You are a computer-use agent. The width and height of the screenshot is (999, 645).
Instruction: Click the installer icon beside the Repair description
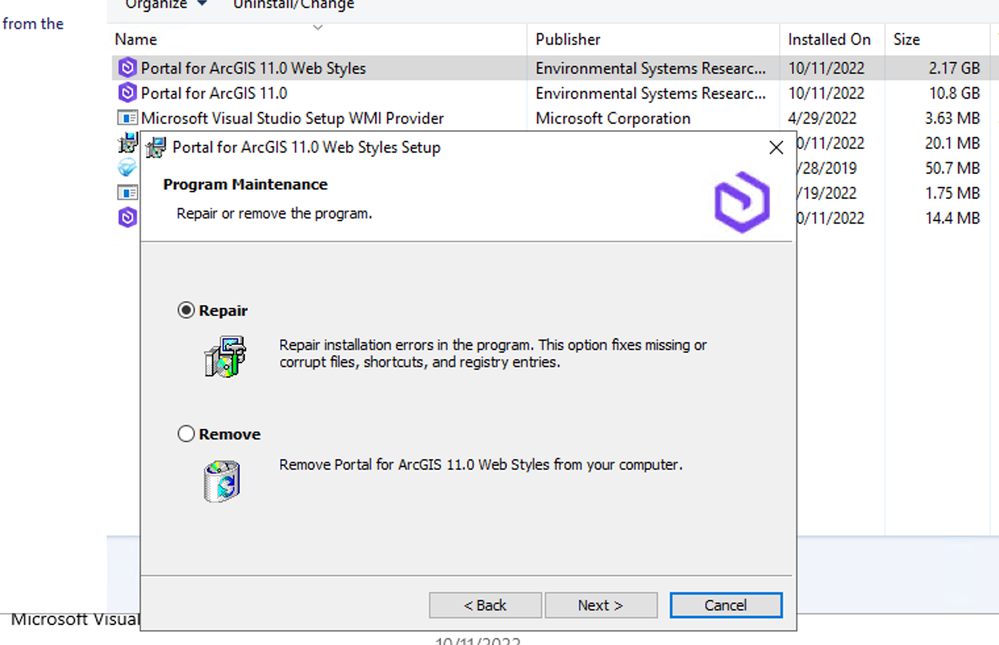tap(223, 357)
